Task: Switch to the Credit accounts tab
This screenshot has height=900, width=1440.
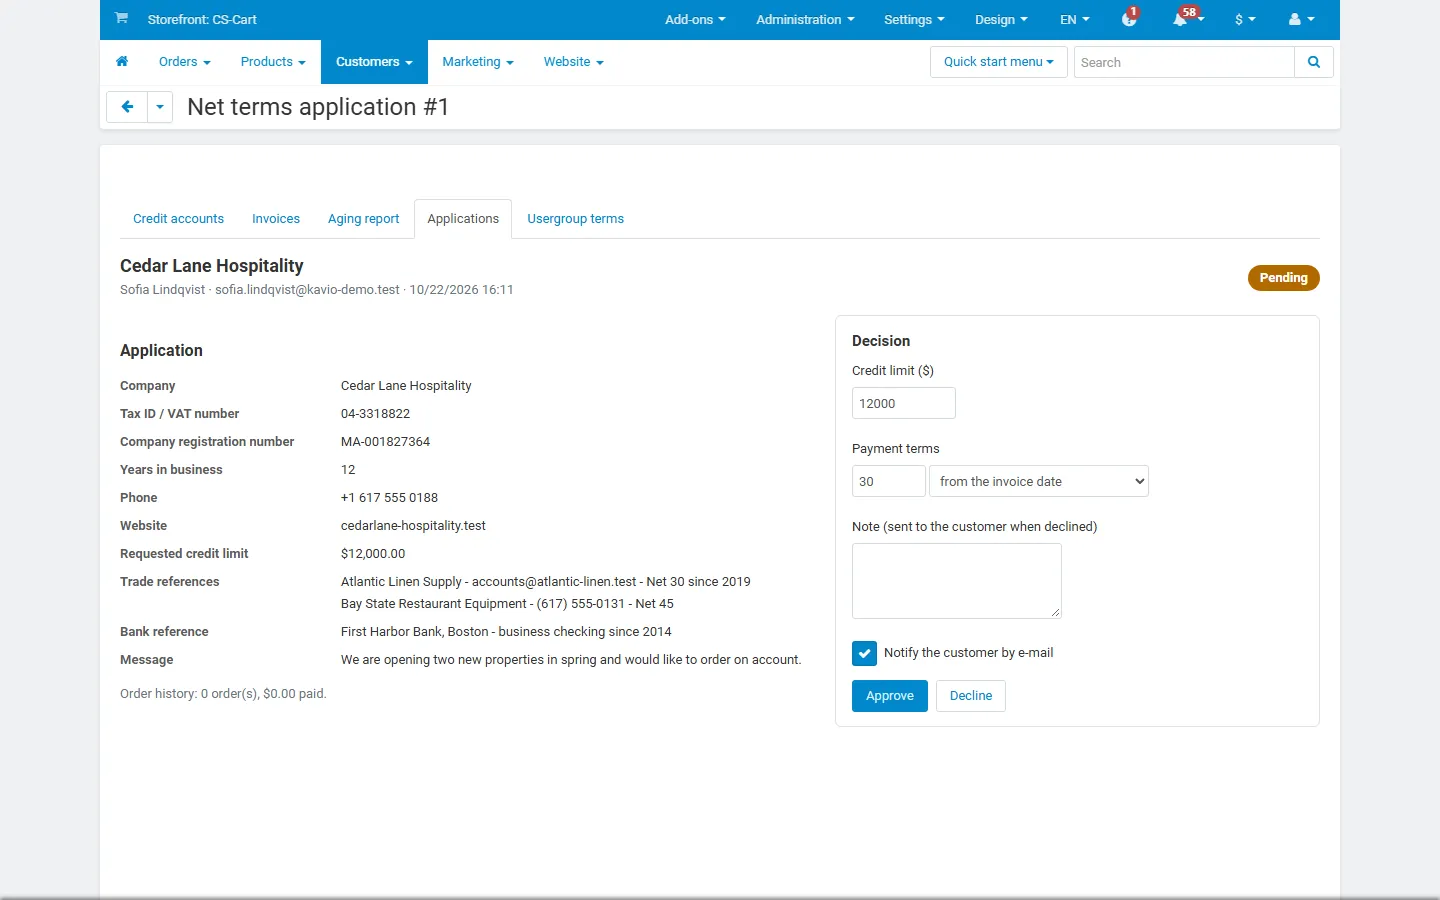Action: (178, 219)
